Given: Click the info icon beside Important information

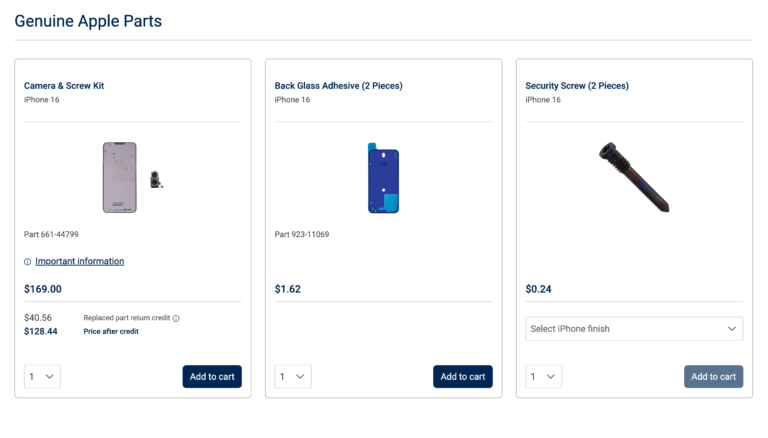Looking at the screenshot, I should [x=27, y=262].
